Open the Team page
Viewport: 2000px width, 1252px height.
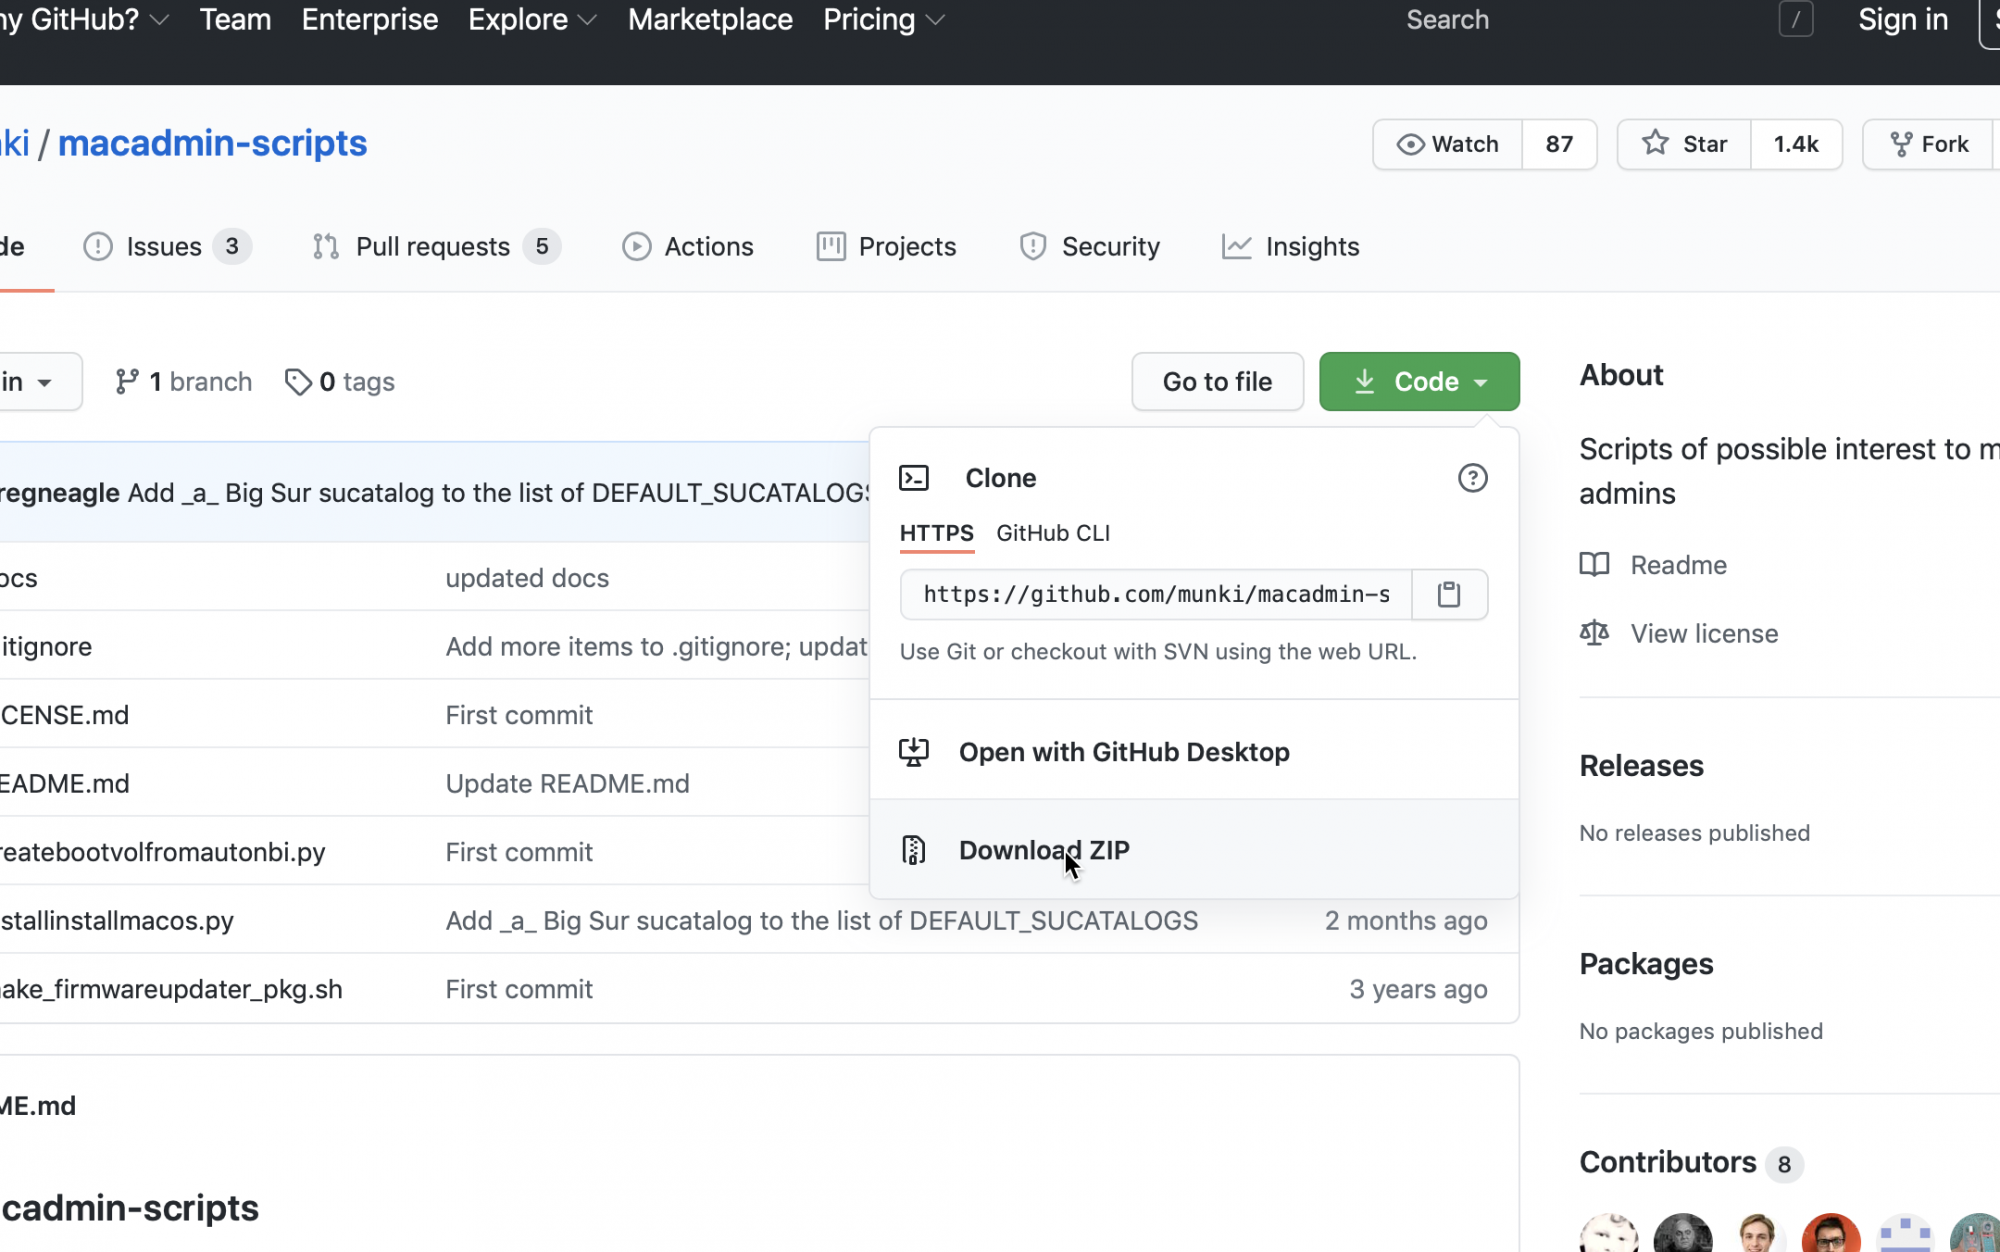(x=235, y=20)
